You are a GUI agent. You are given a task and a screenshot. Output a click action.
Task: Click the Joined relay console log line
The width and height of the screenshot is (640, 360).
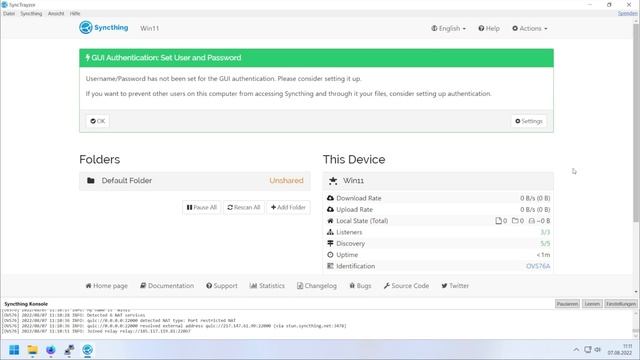point(96,331)
